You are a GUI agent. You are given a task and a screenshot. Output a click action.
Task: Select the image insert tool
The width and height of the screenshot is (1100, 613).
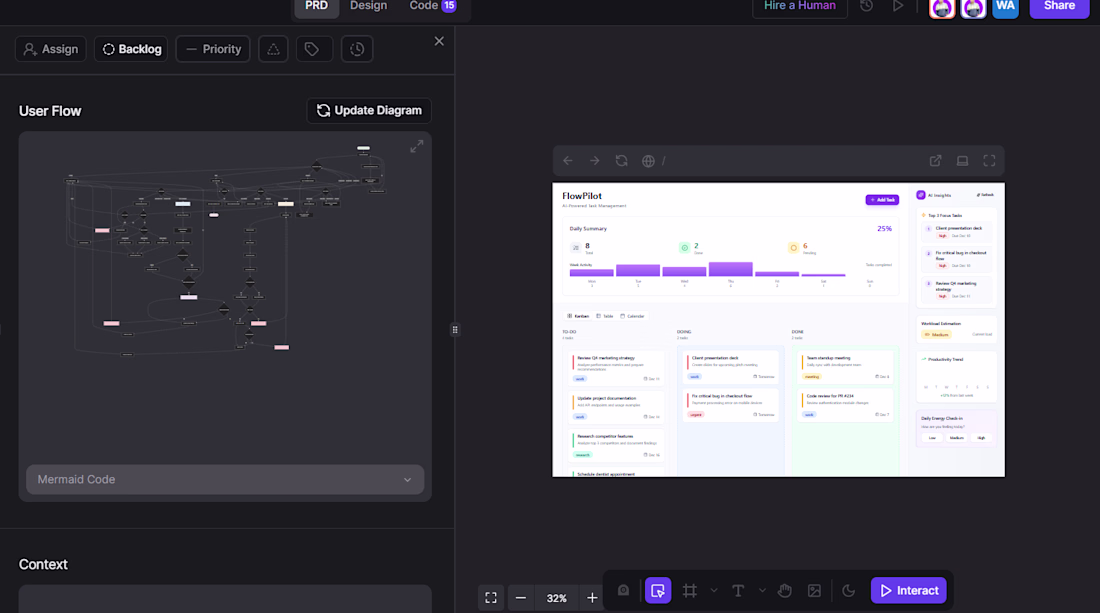tap(814, 591)
